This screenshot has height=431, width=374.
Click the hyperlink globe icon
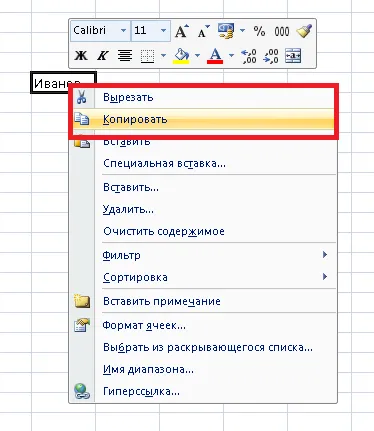(82, 391)
